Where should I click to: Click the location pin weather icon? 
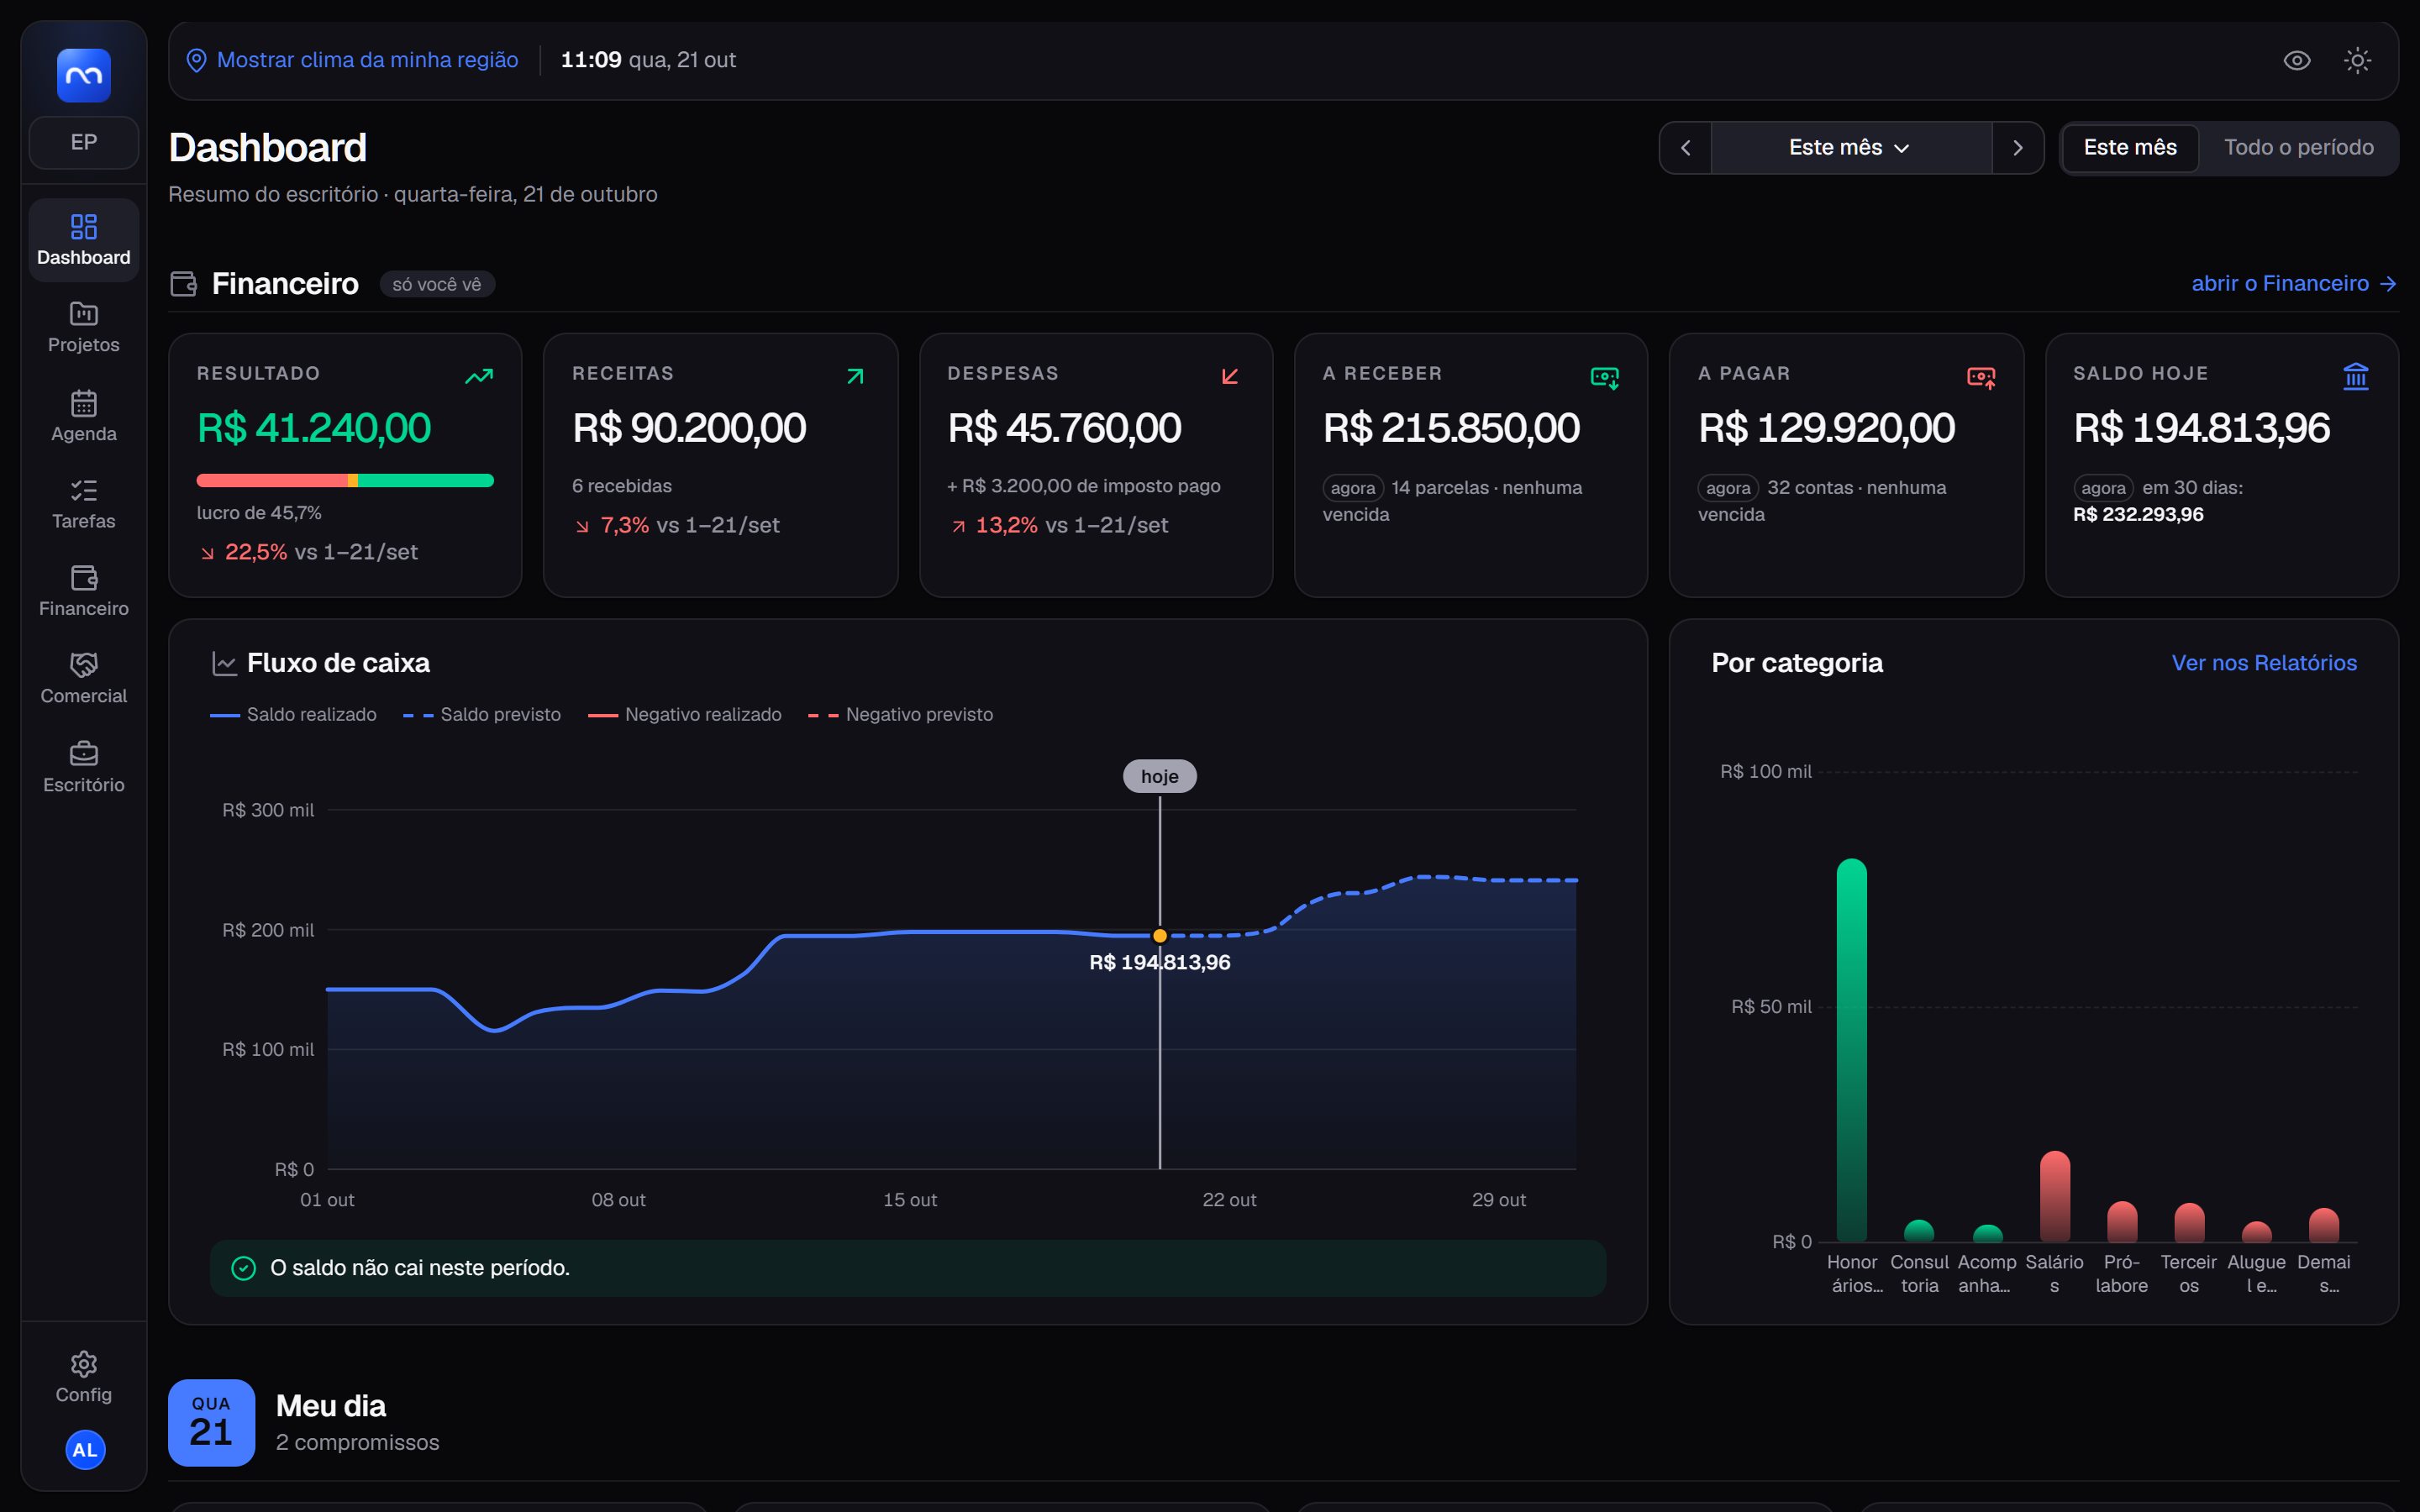coord(197,61)
